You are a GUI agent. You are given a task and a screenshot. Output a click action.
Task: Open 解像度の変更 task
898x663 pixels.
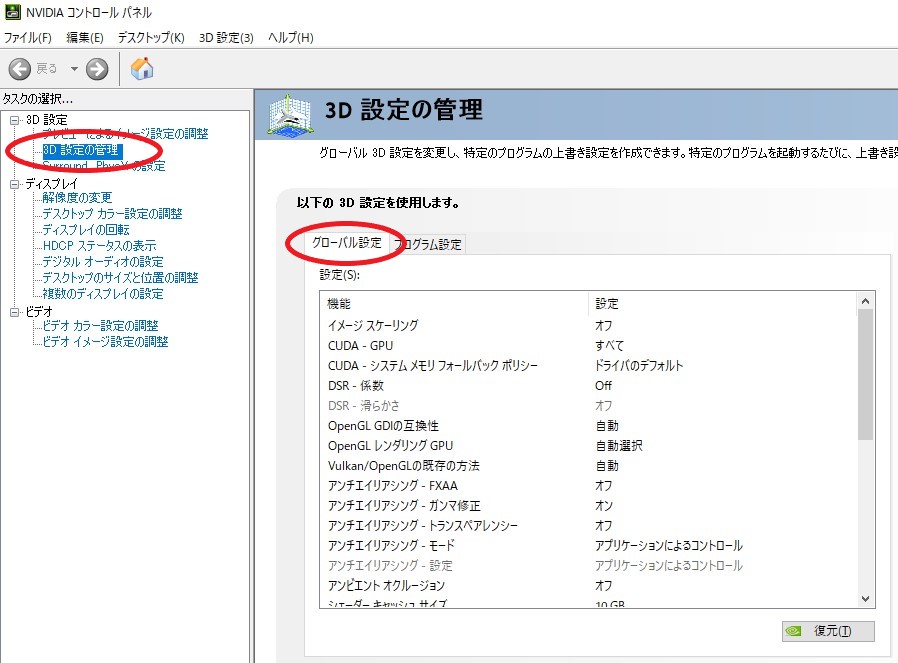(x=77, y=198)
